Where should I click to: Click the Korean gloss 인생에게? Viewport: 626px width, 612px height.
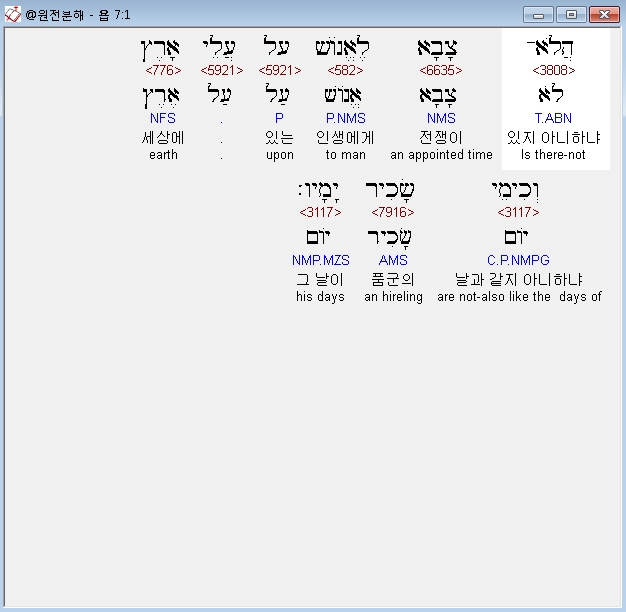tap(345, 138)
